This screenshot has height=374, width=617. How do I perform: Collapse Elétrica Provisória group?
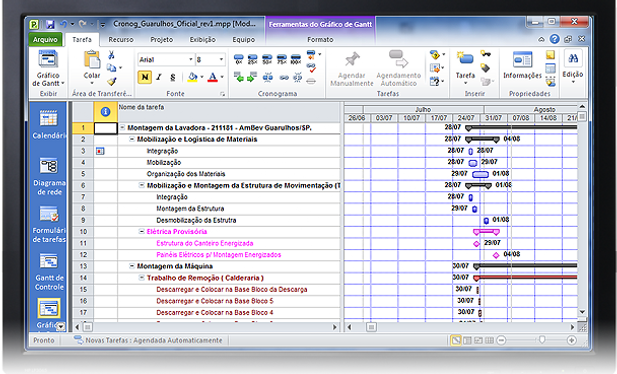click(x=142, y=231)
